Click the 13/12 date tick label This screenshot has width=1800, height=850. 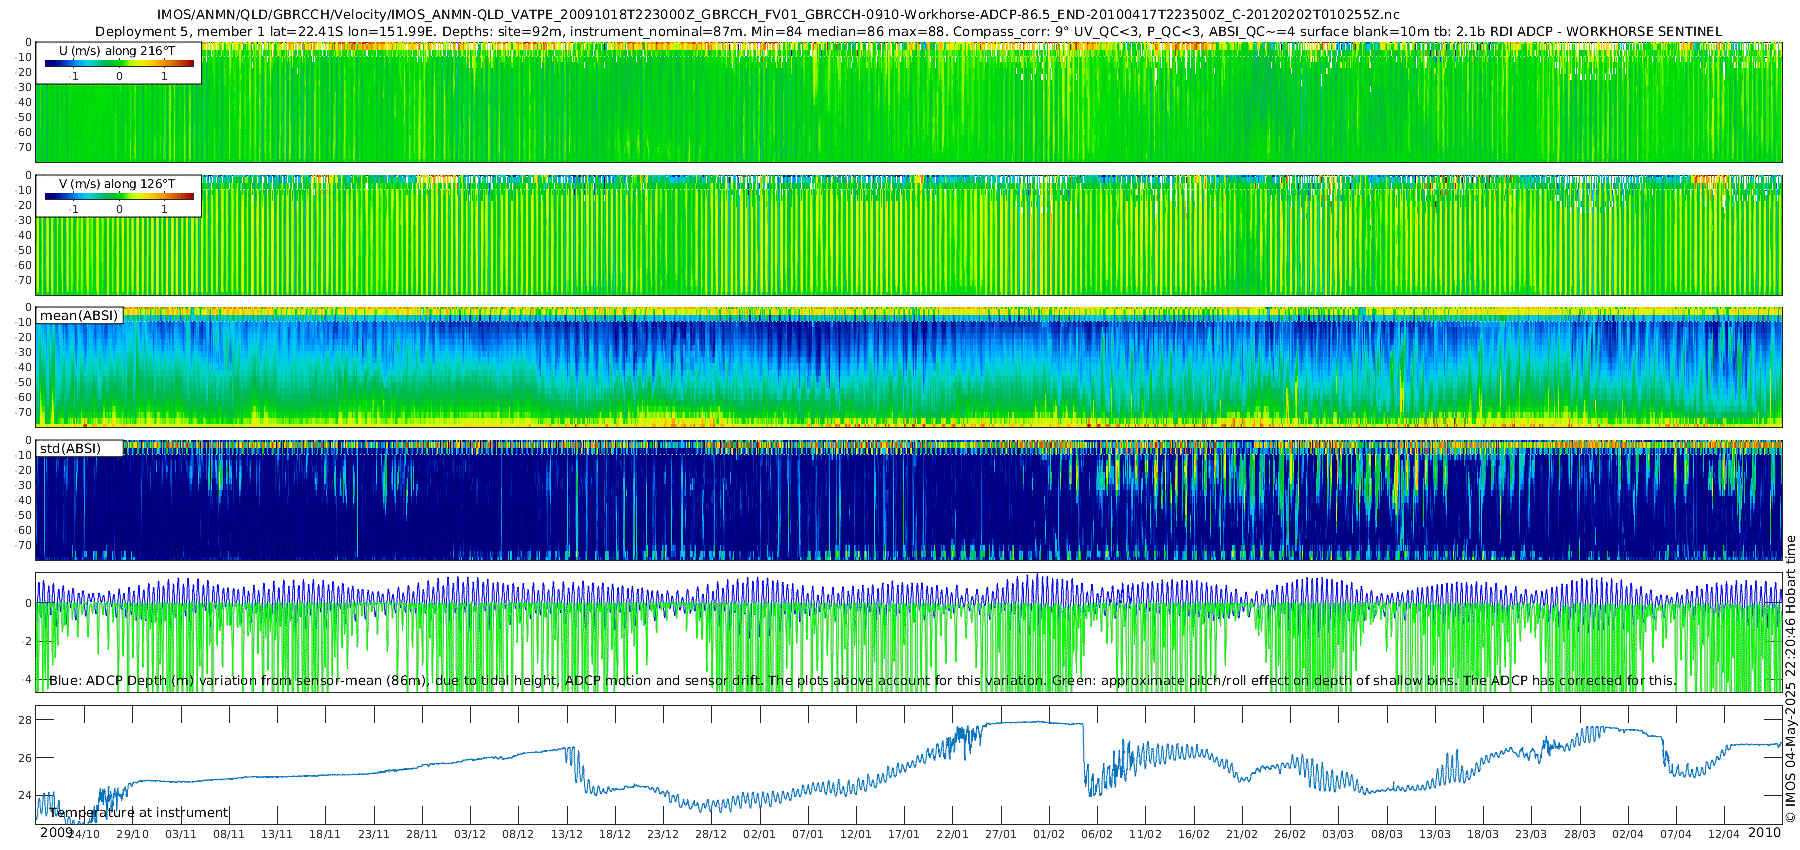click(566, 834)
